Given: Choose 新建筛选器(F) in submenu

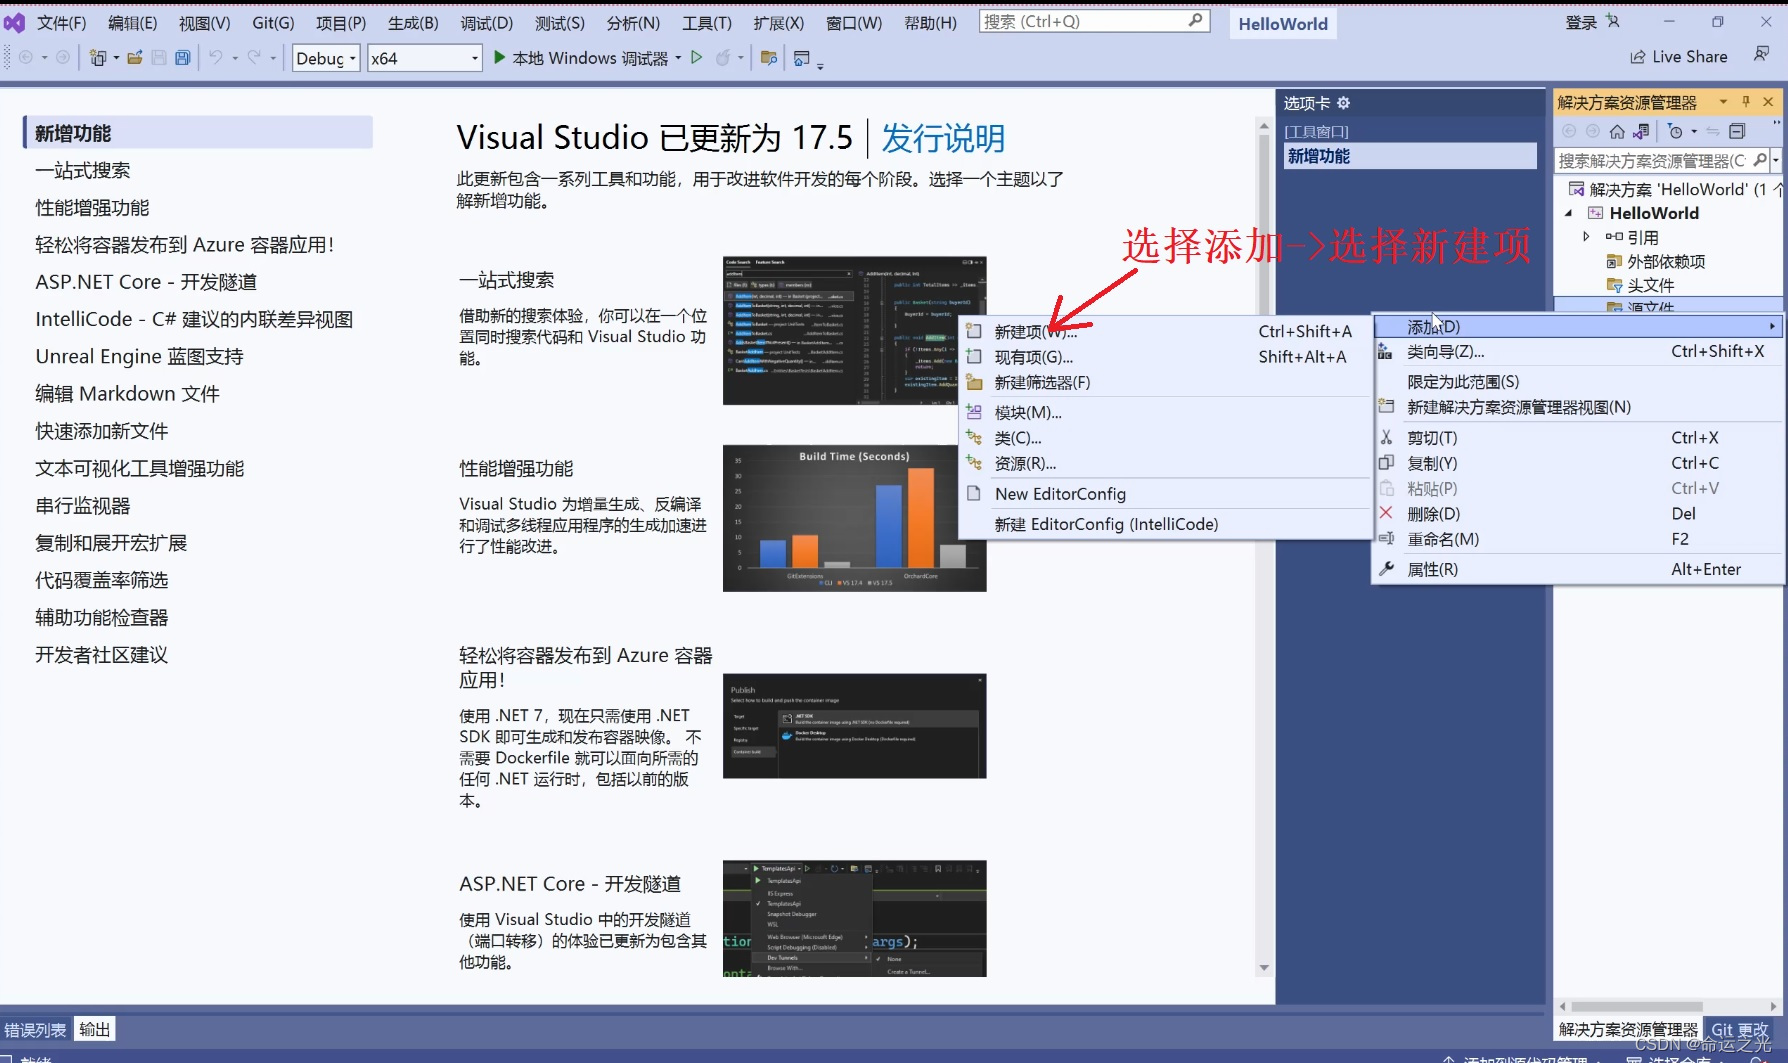Looking at the screenshot, I should 1165,382.
